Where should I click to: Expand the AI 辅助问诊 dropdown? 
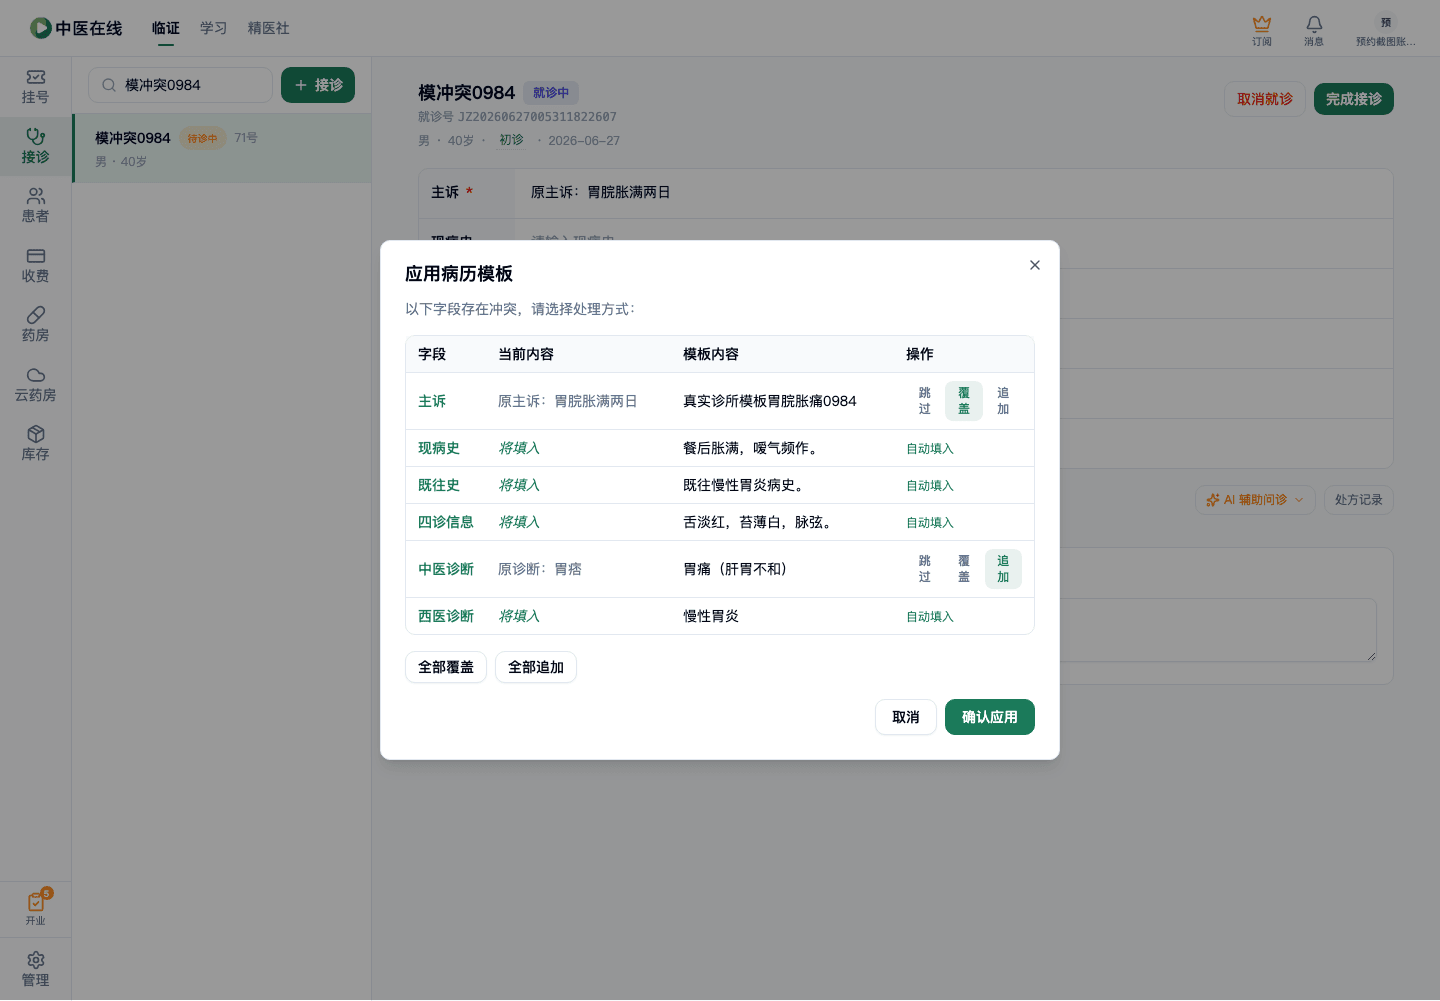click(1255, 500)
